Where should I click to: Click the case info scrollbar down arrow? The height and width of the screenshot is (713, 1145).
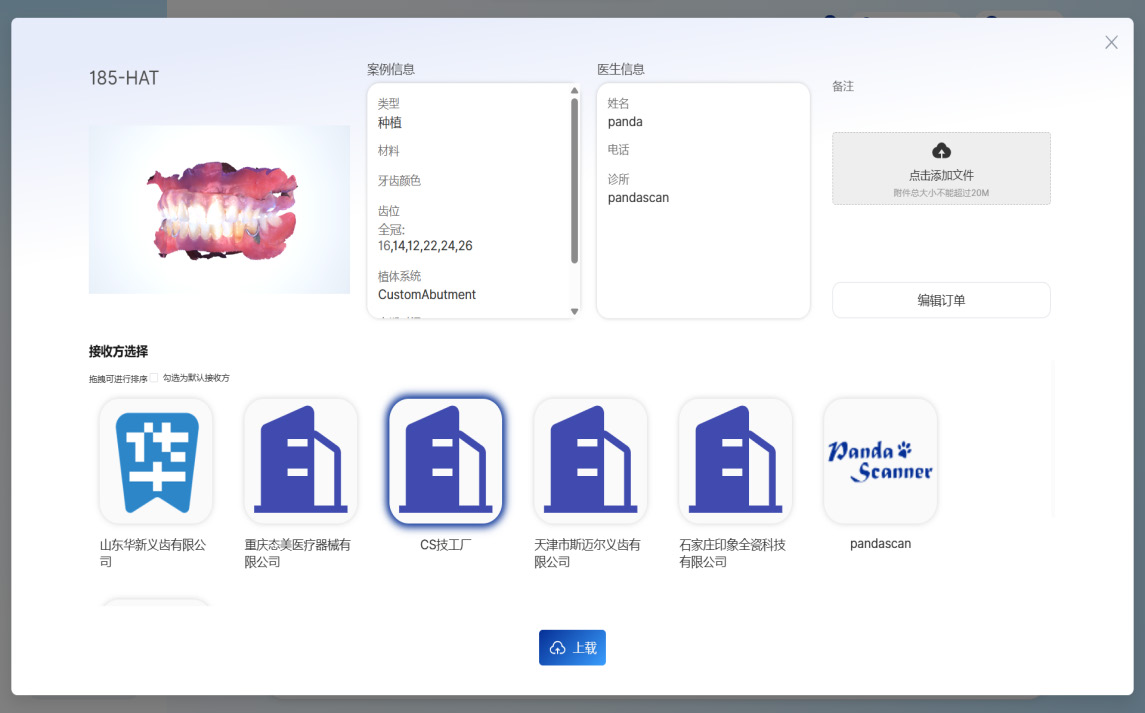[575, 311]
